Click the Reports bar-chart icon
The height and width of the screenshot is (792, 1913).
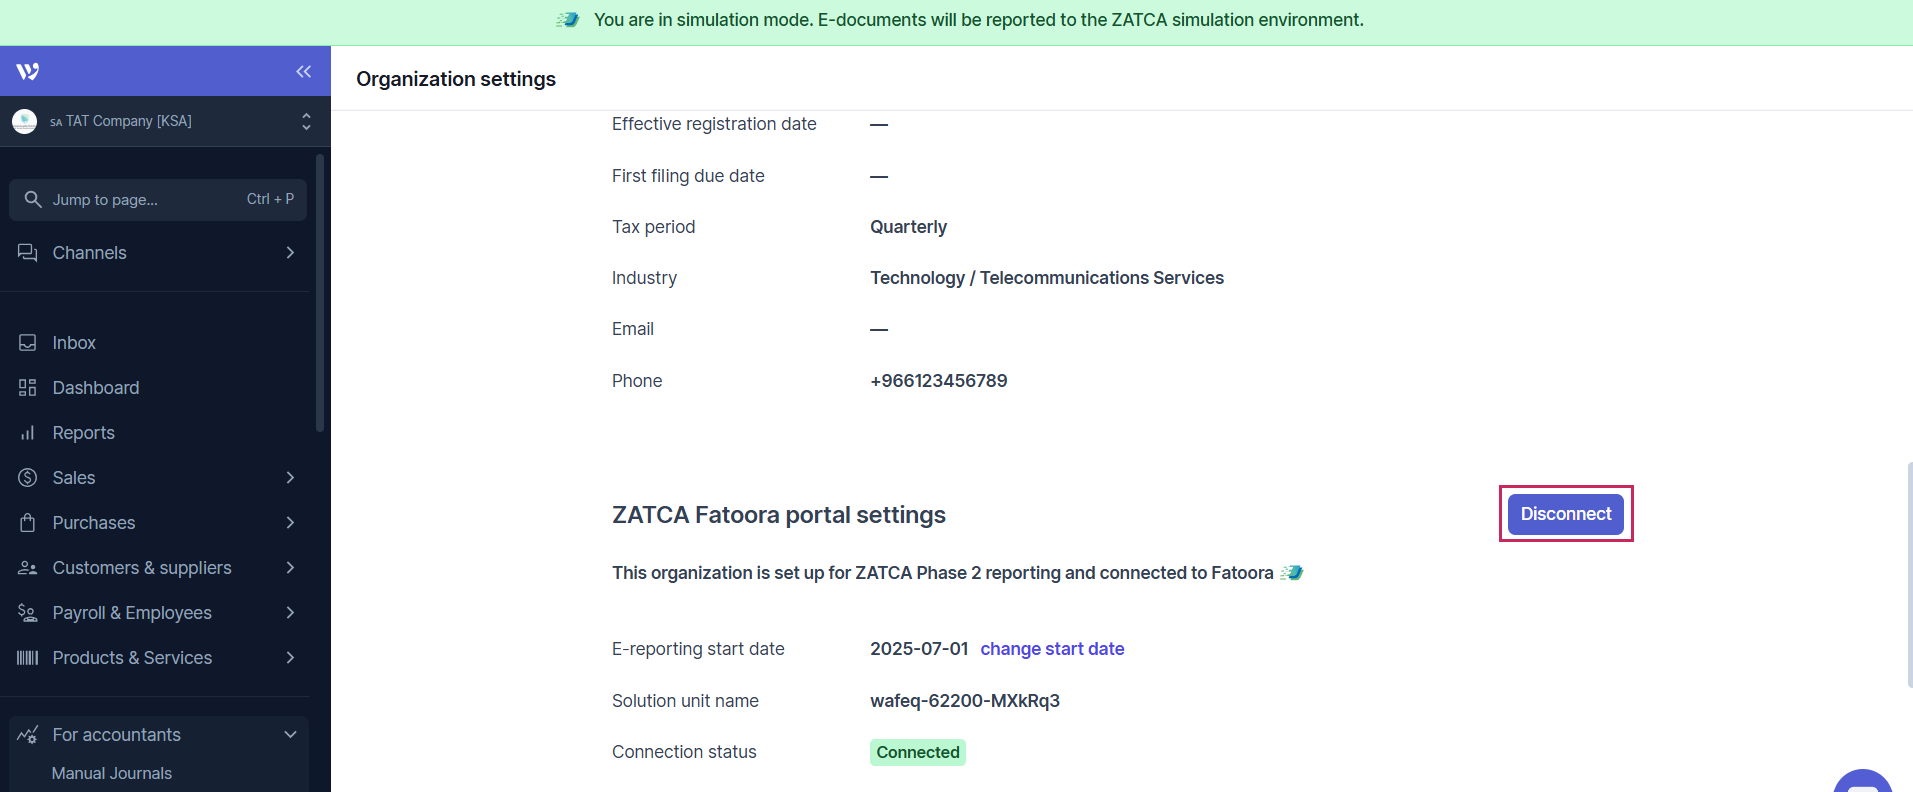[28, 433]
